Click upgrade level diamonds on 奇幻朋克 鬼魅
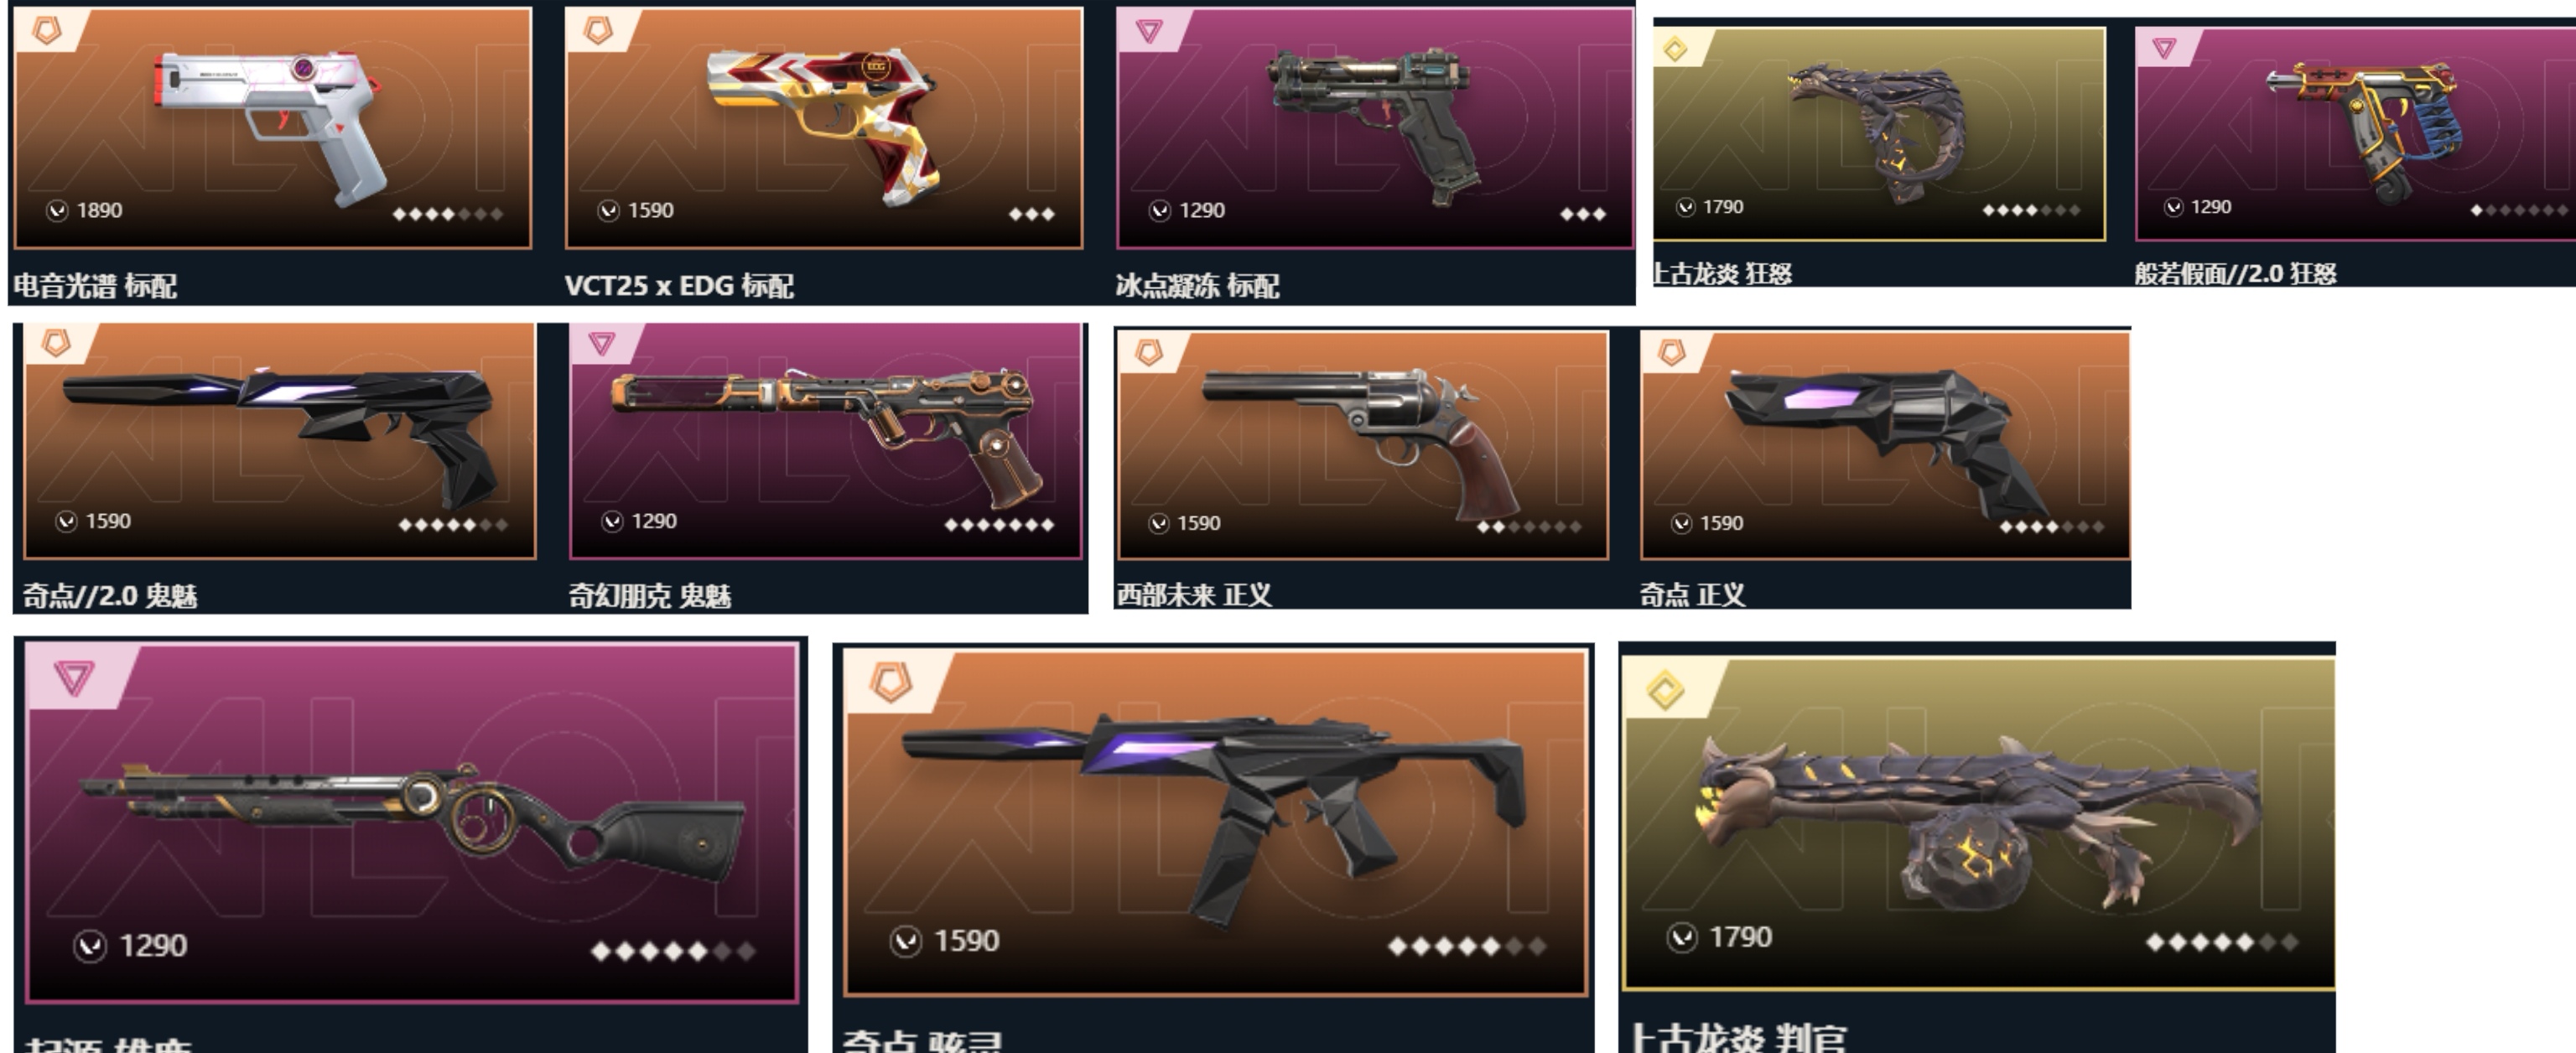Viewport: 2576px width, 1053px height. (999, 524)
